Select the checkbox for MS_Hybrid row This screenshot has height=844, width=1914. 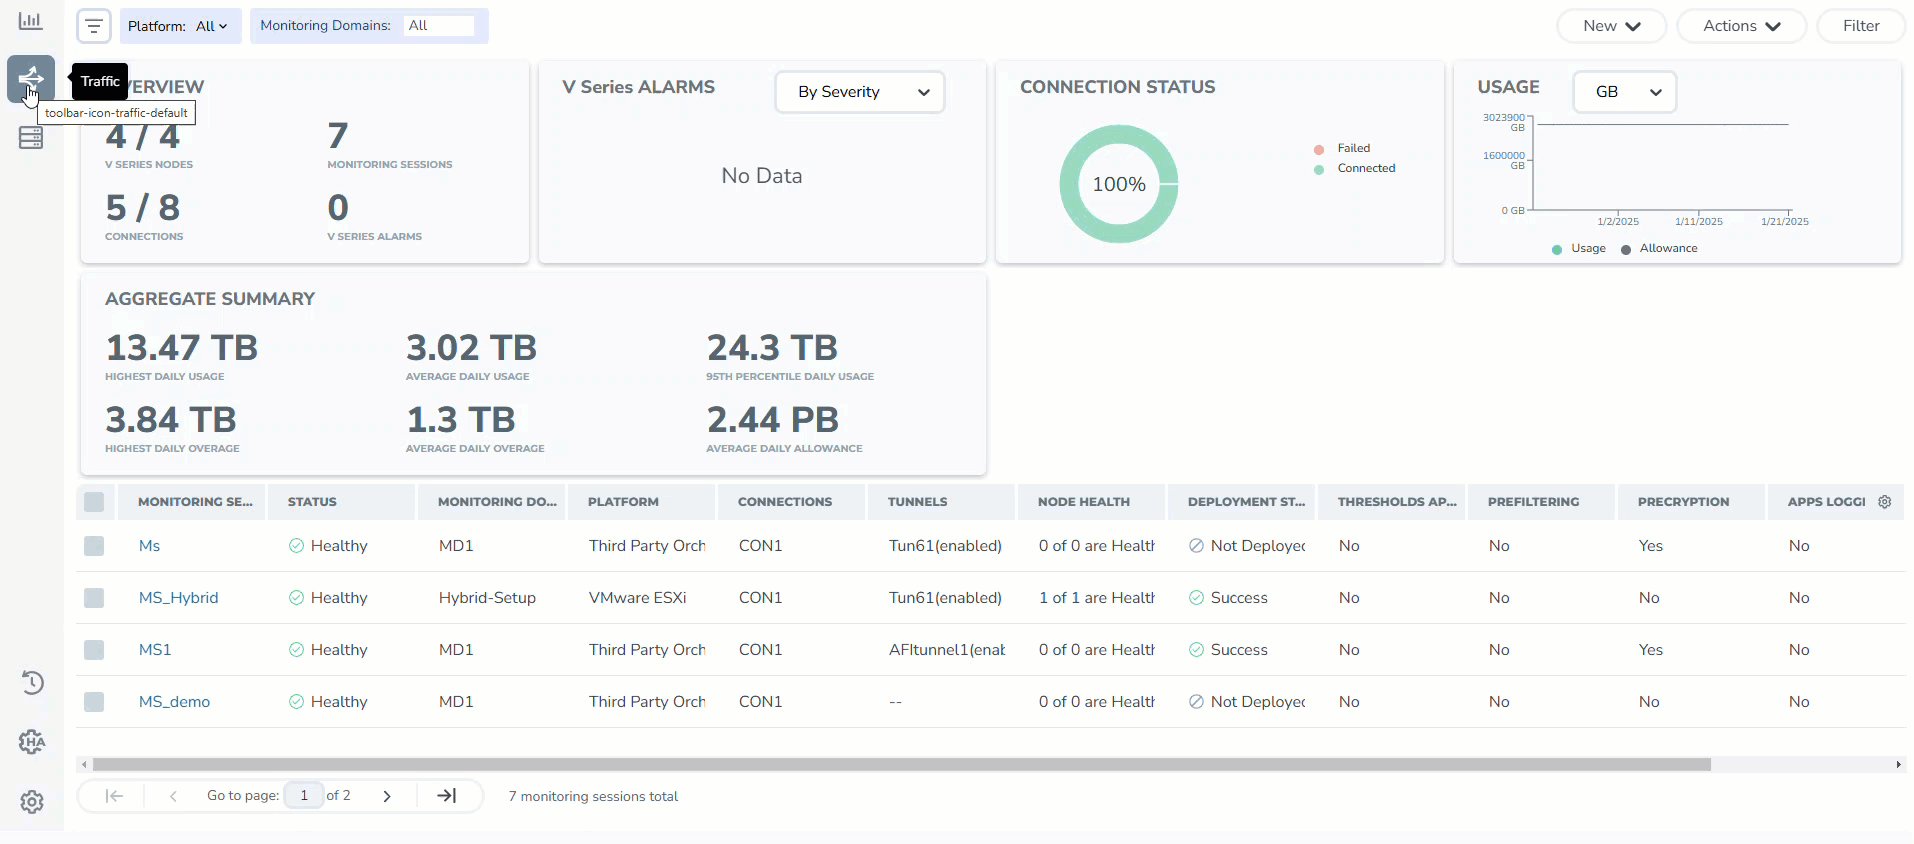94,598
